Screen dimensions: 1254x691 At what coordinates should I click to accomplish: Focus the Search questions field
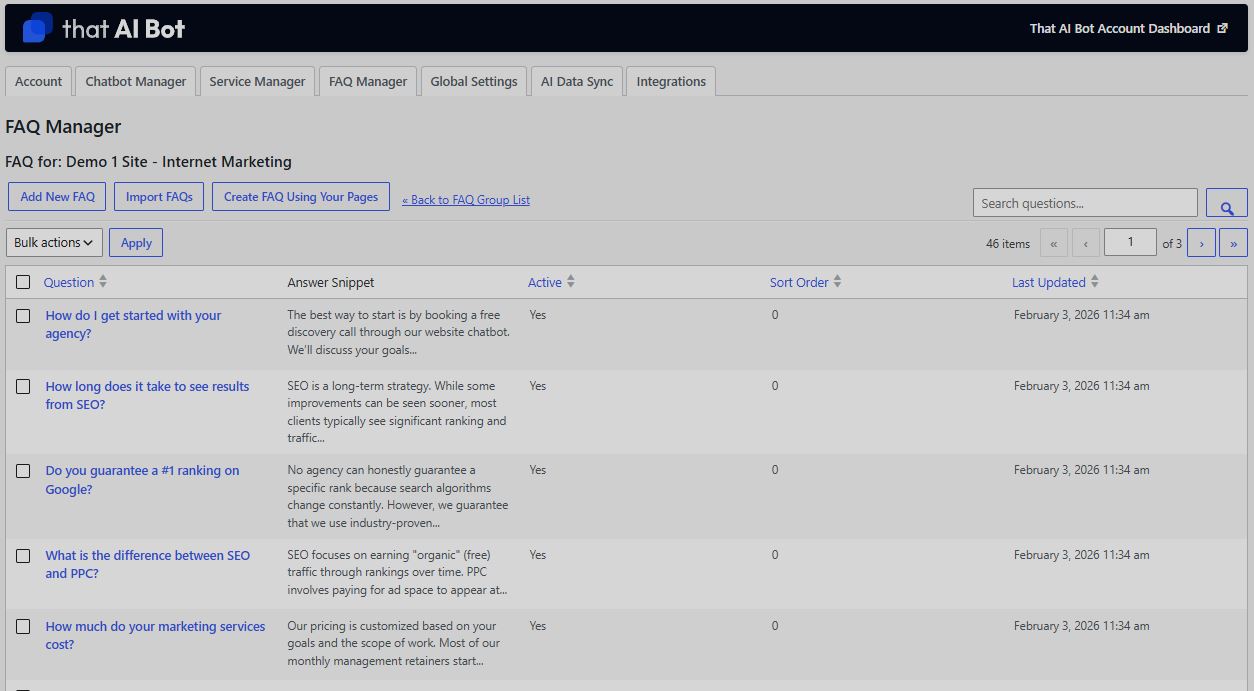1085,203
